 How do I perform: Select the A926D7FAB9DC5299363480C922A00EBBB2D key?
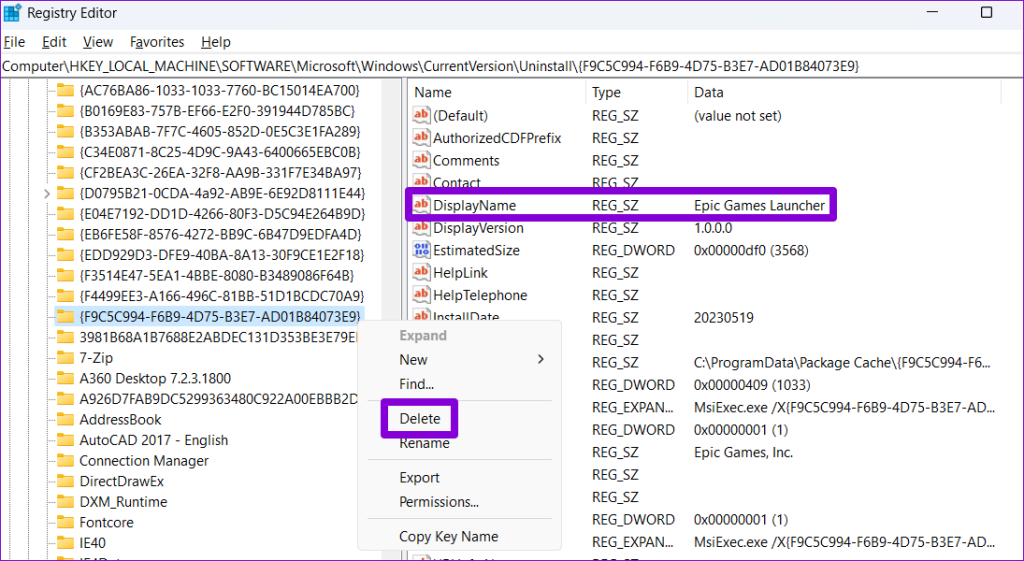[x=218, y=399]
